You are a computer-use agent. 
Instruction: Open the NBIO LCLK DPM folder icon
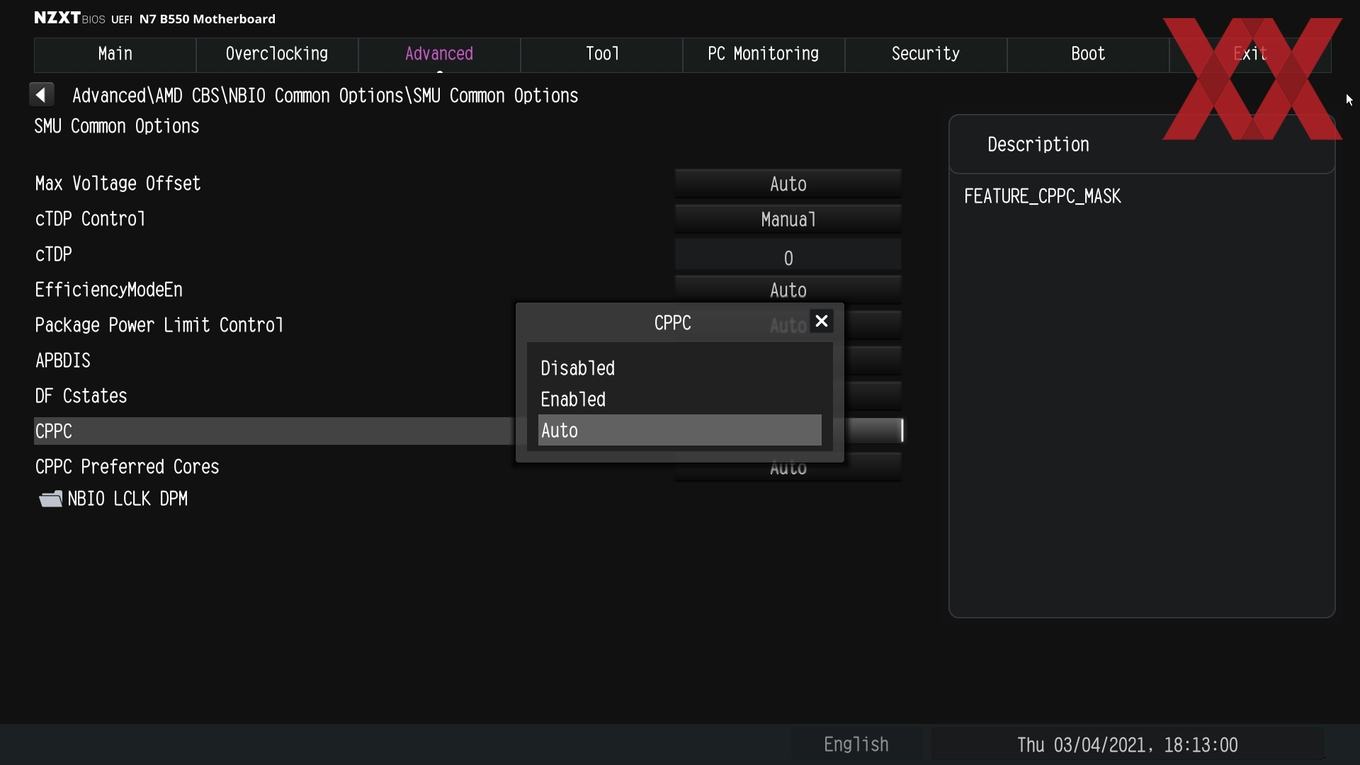tap(51, 499)
